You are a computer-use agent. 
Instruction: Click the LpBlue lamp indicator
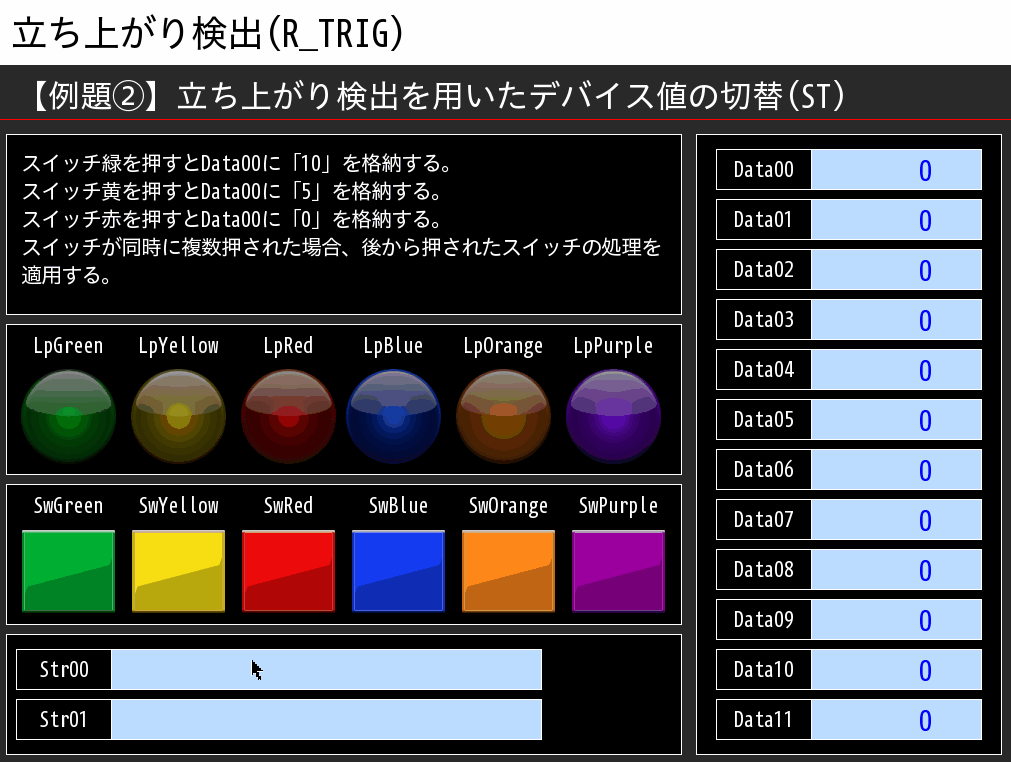click(x=393, y=416)
